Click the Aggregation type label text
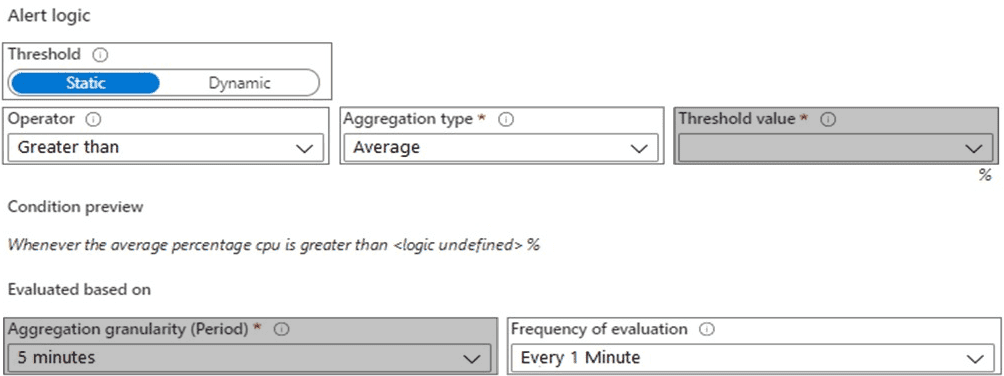 point(409,119)
